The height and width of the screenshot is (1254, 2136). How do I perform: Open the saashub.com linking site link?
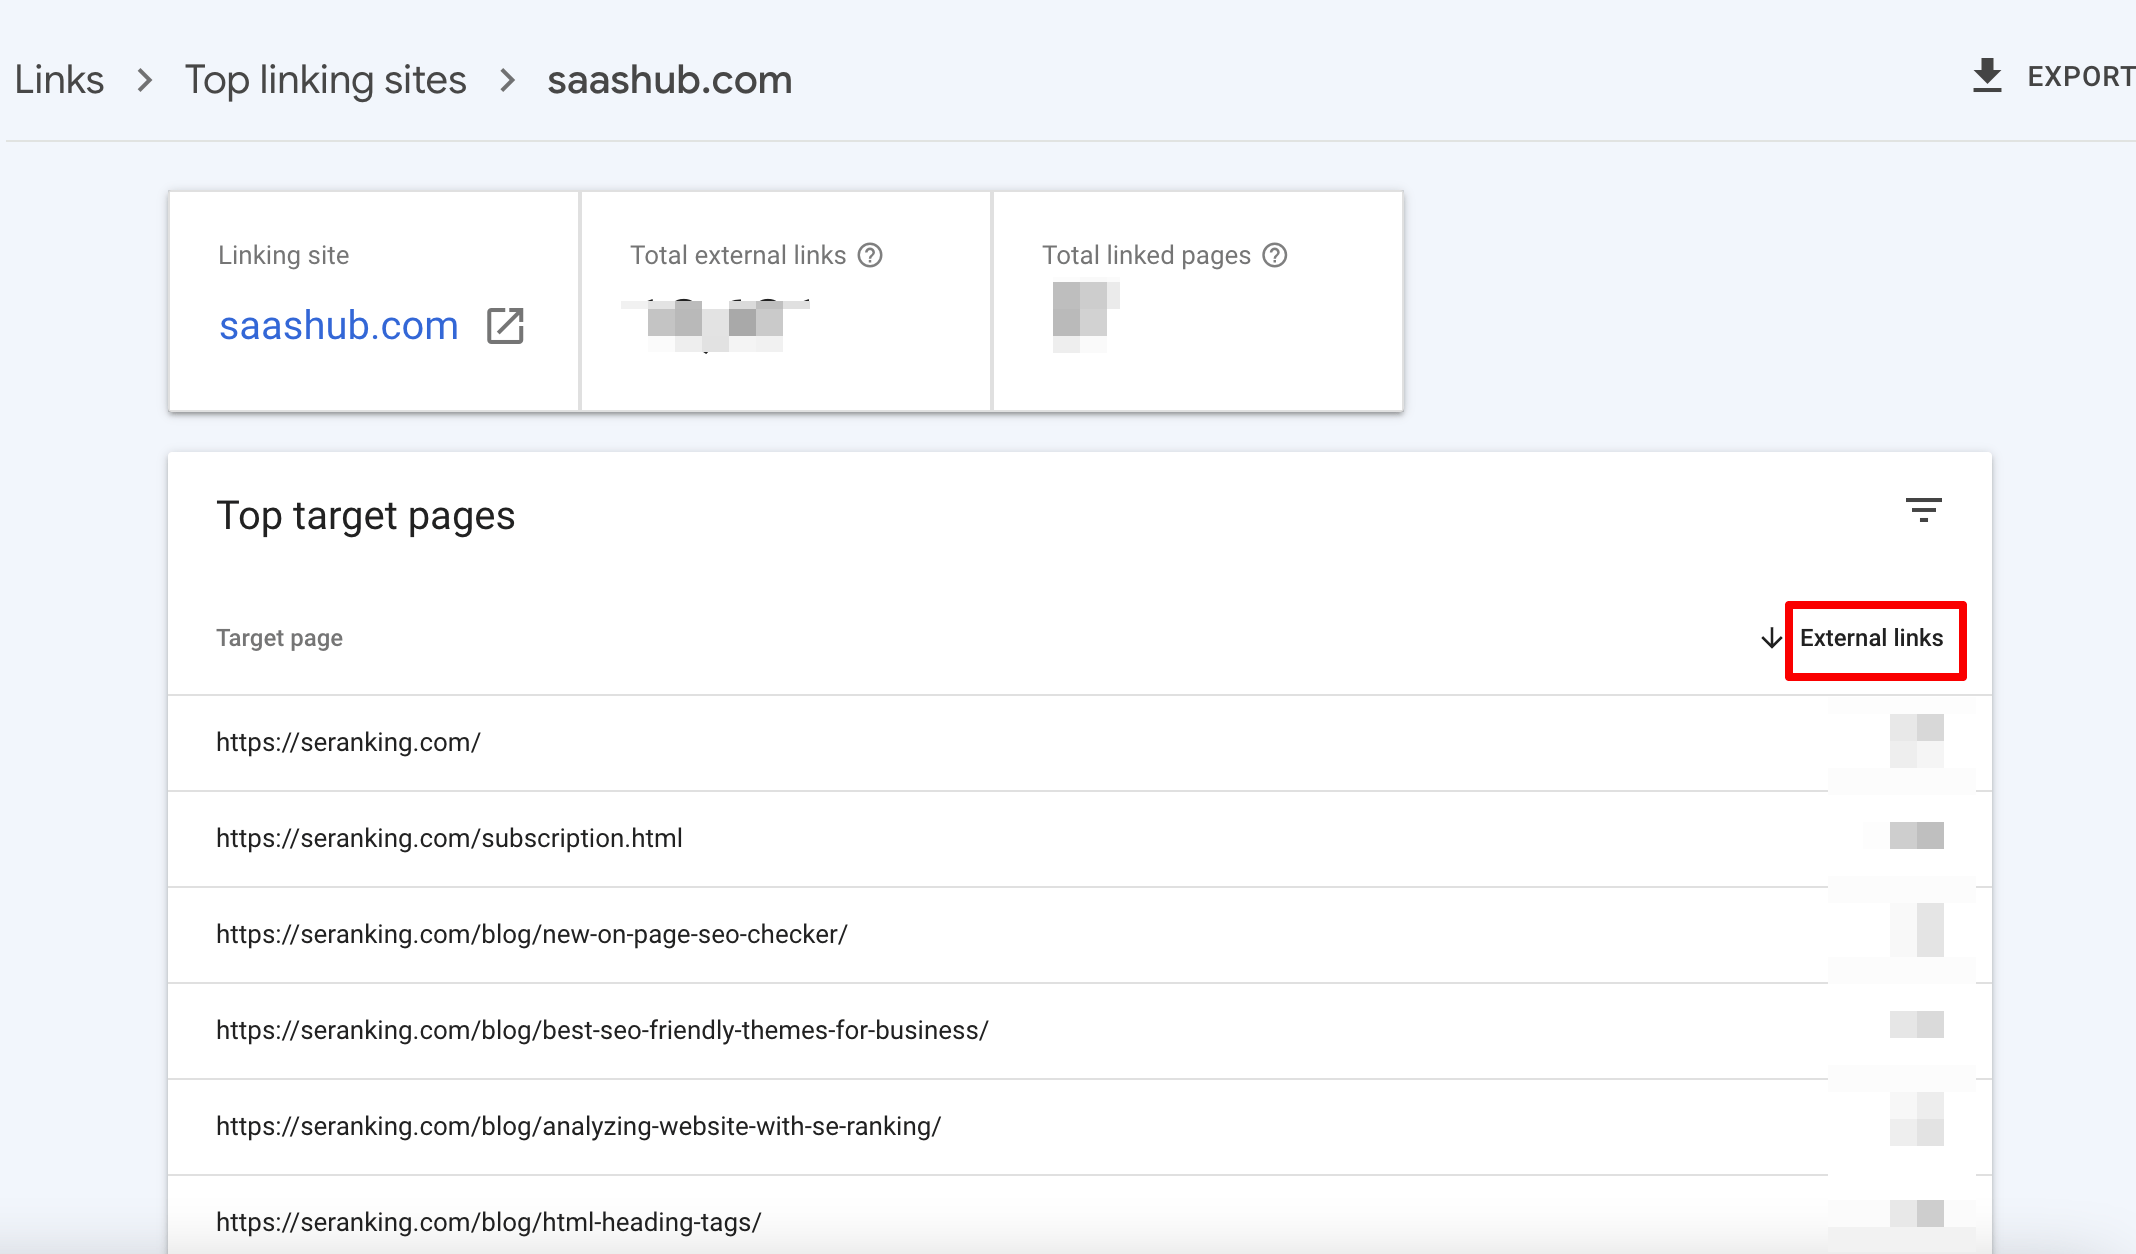coord(338,325)
